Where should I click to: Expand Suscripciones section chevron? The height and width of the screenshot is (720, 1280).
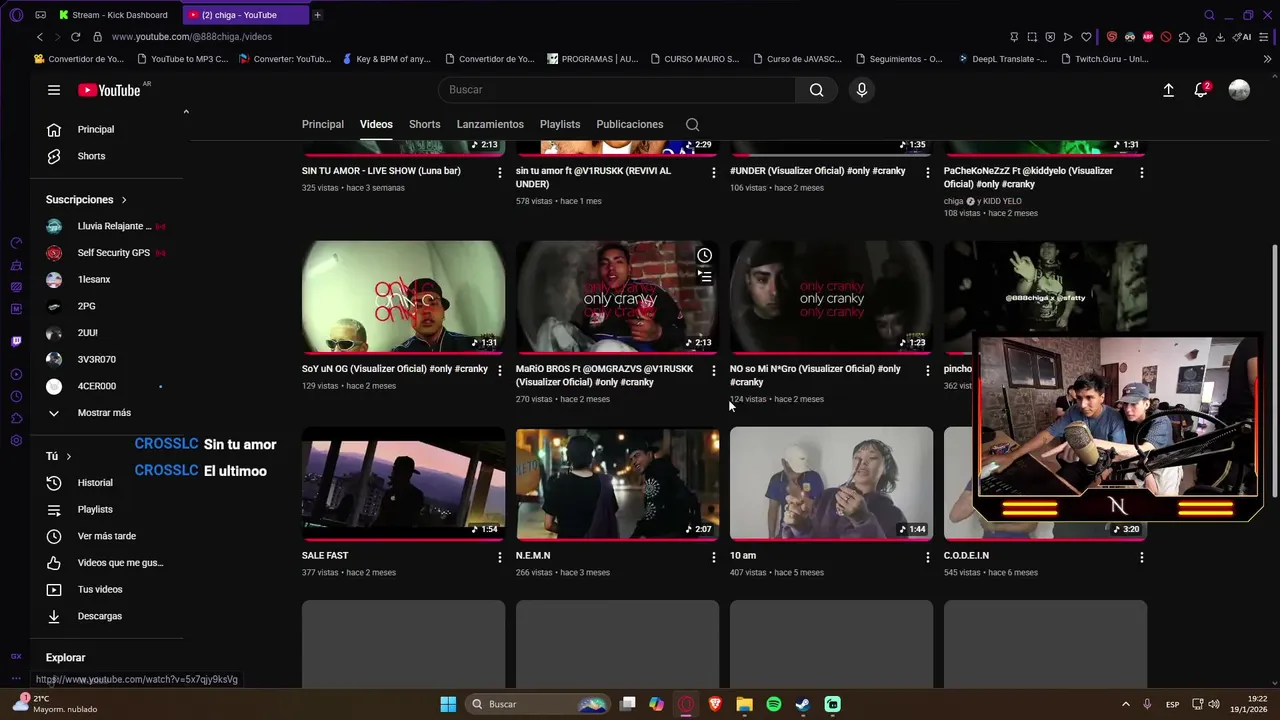click(124, 200)
